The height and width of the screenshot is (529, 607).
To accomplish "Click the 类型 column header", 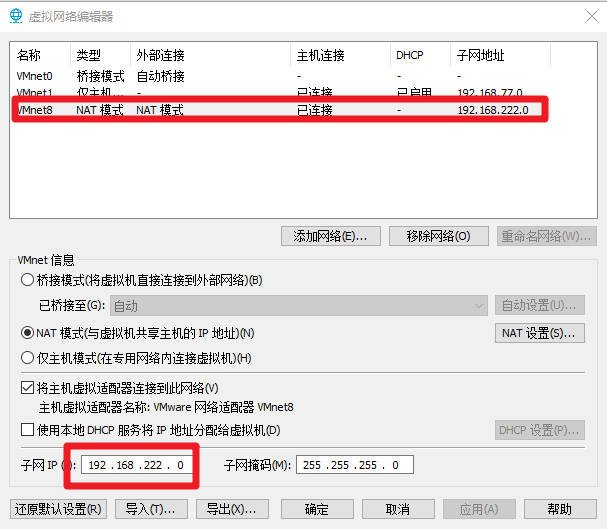I will [100, 55].
